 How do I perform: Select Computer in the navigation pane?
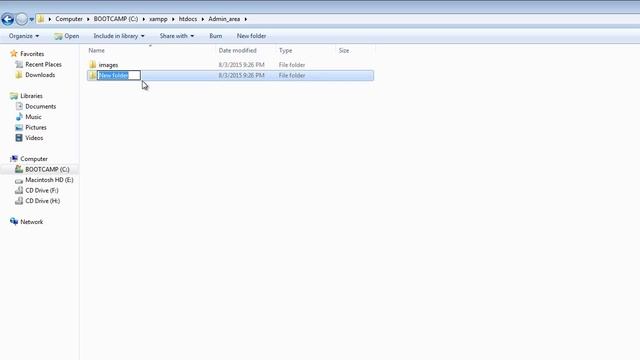coord(34,159)
